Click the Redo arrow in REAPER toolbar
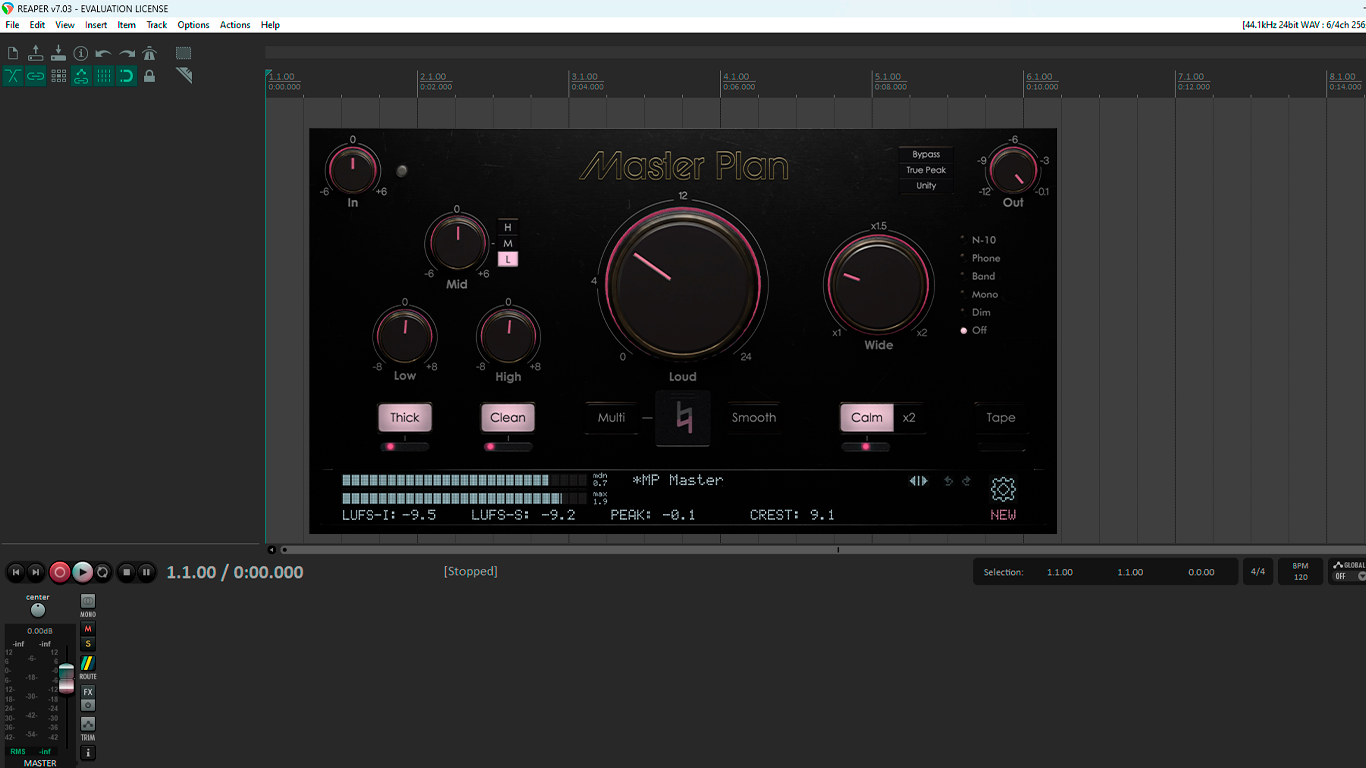1366x768 pixels. tap(127, 53)
